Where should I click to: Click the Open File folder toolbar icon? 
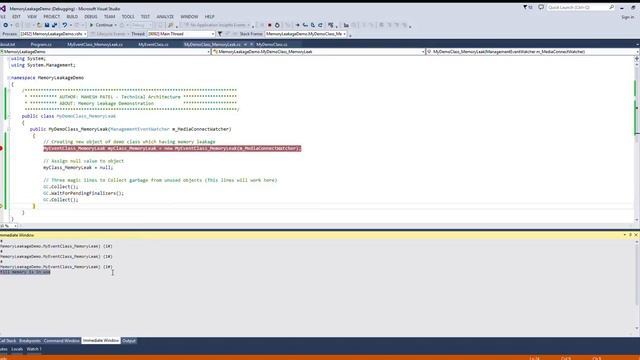click(39, 25)
